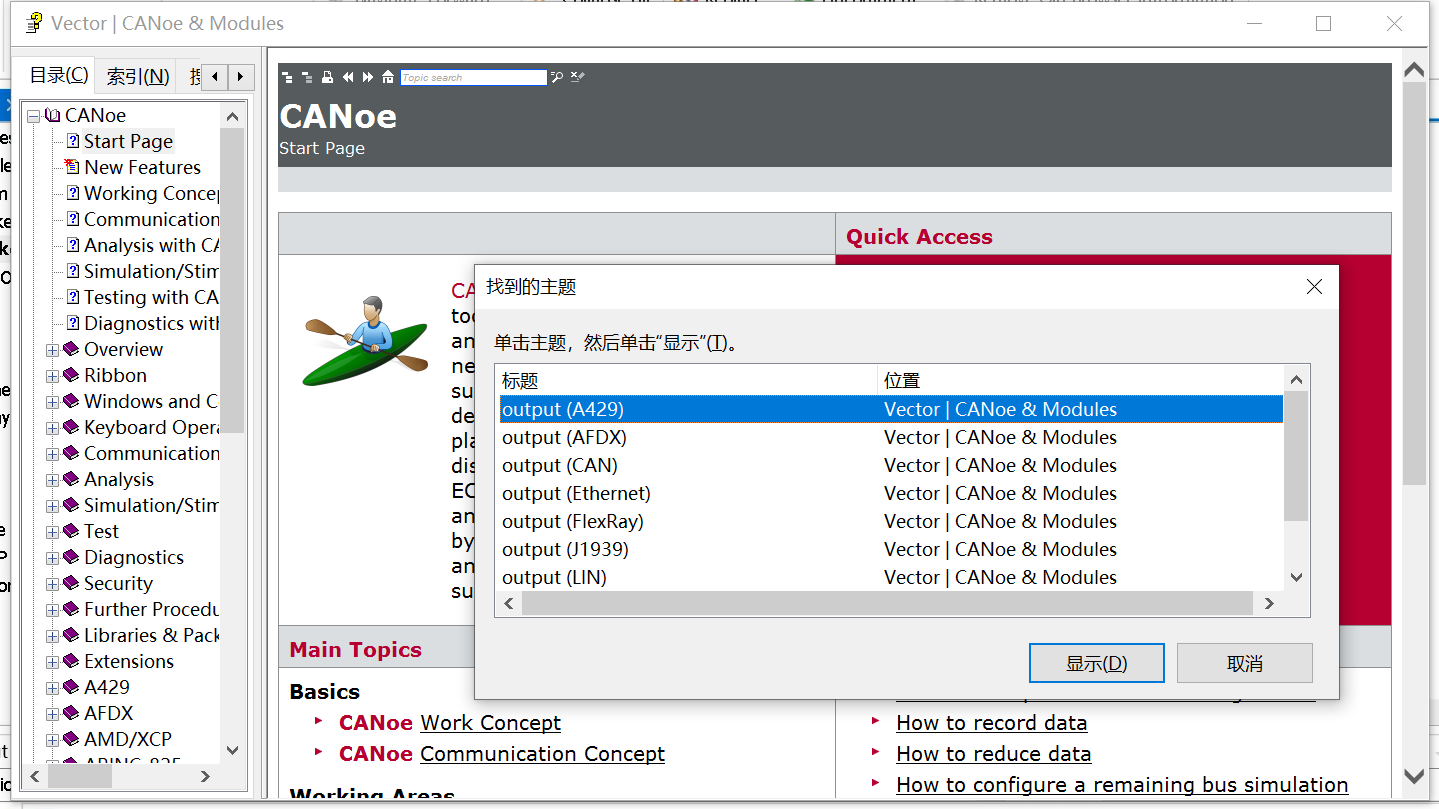Click the collapse-all tree icon in help toolbar
The width and height of the screenshot is (1439, 809).
pyautogui.click(x=307, y=77)
